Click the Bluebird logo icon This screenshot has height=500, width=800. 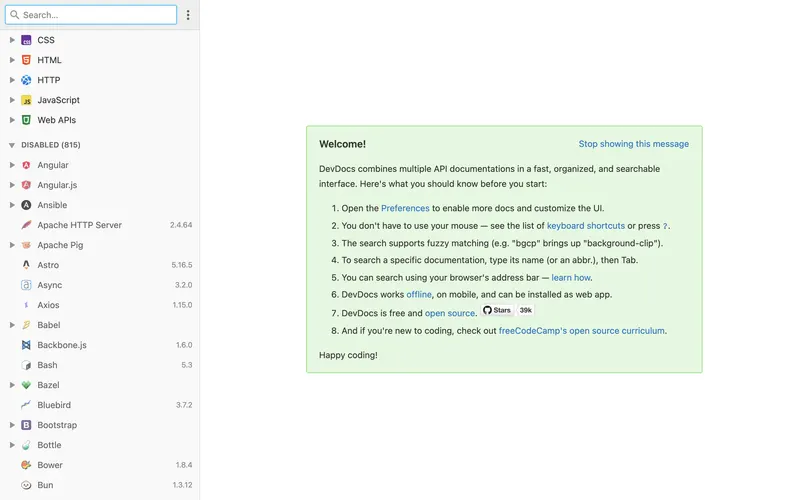26,405
